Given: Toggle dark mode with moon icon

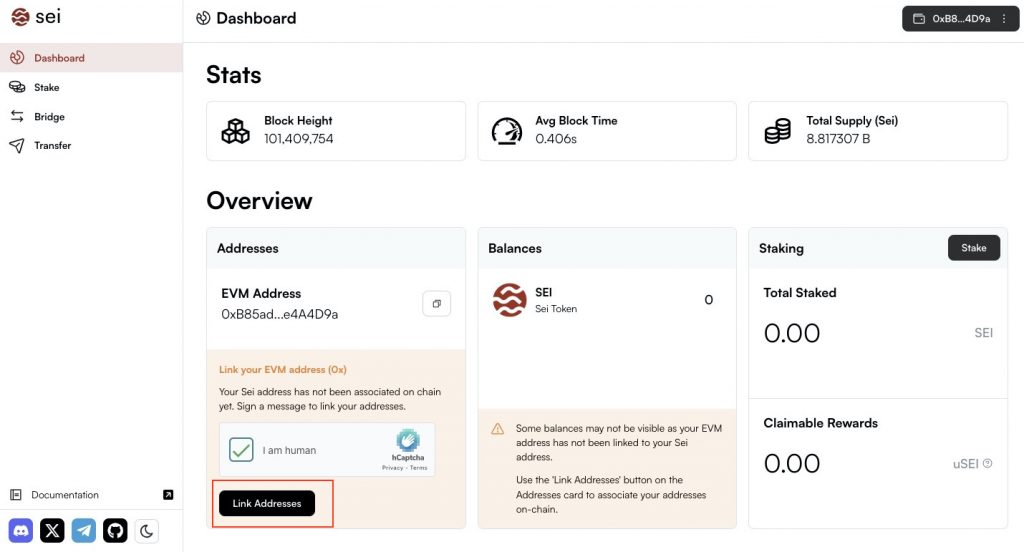Looking at the screenshot, I should 147,531.
